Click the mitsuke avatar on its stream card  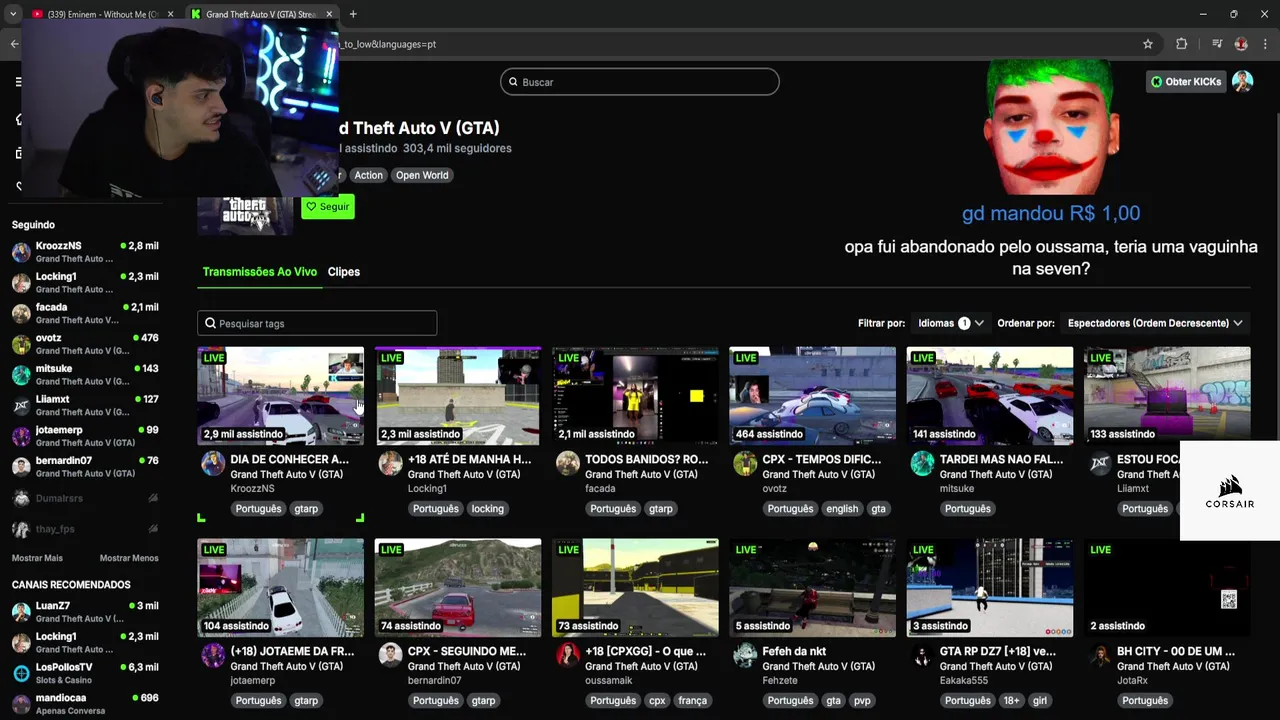(x=922, y=463)
